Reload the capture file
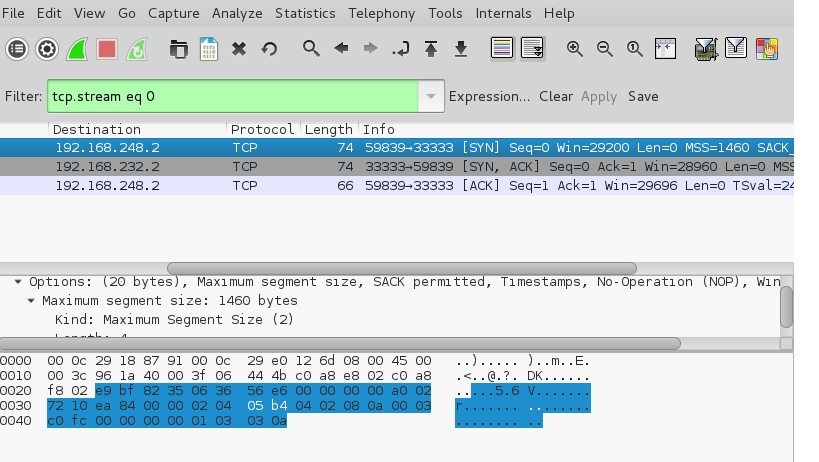Screen dimensions: 819x462 coord(269,48)
